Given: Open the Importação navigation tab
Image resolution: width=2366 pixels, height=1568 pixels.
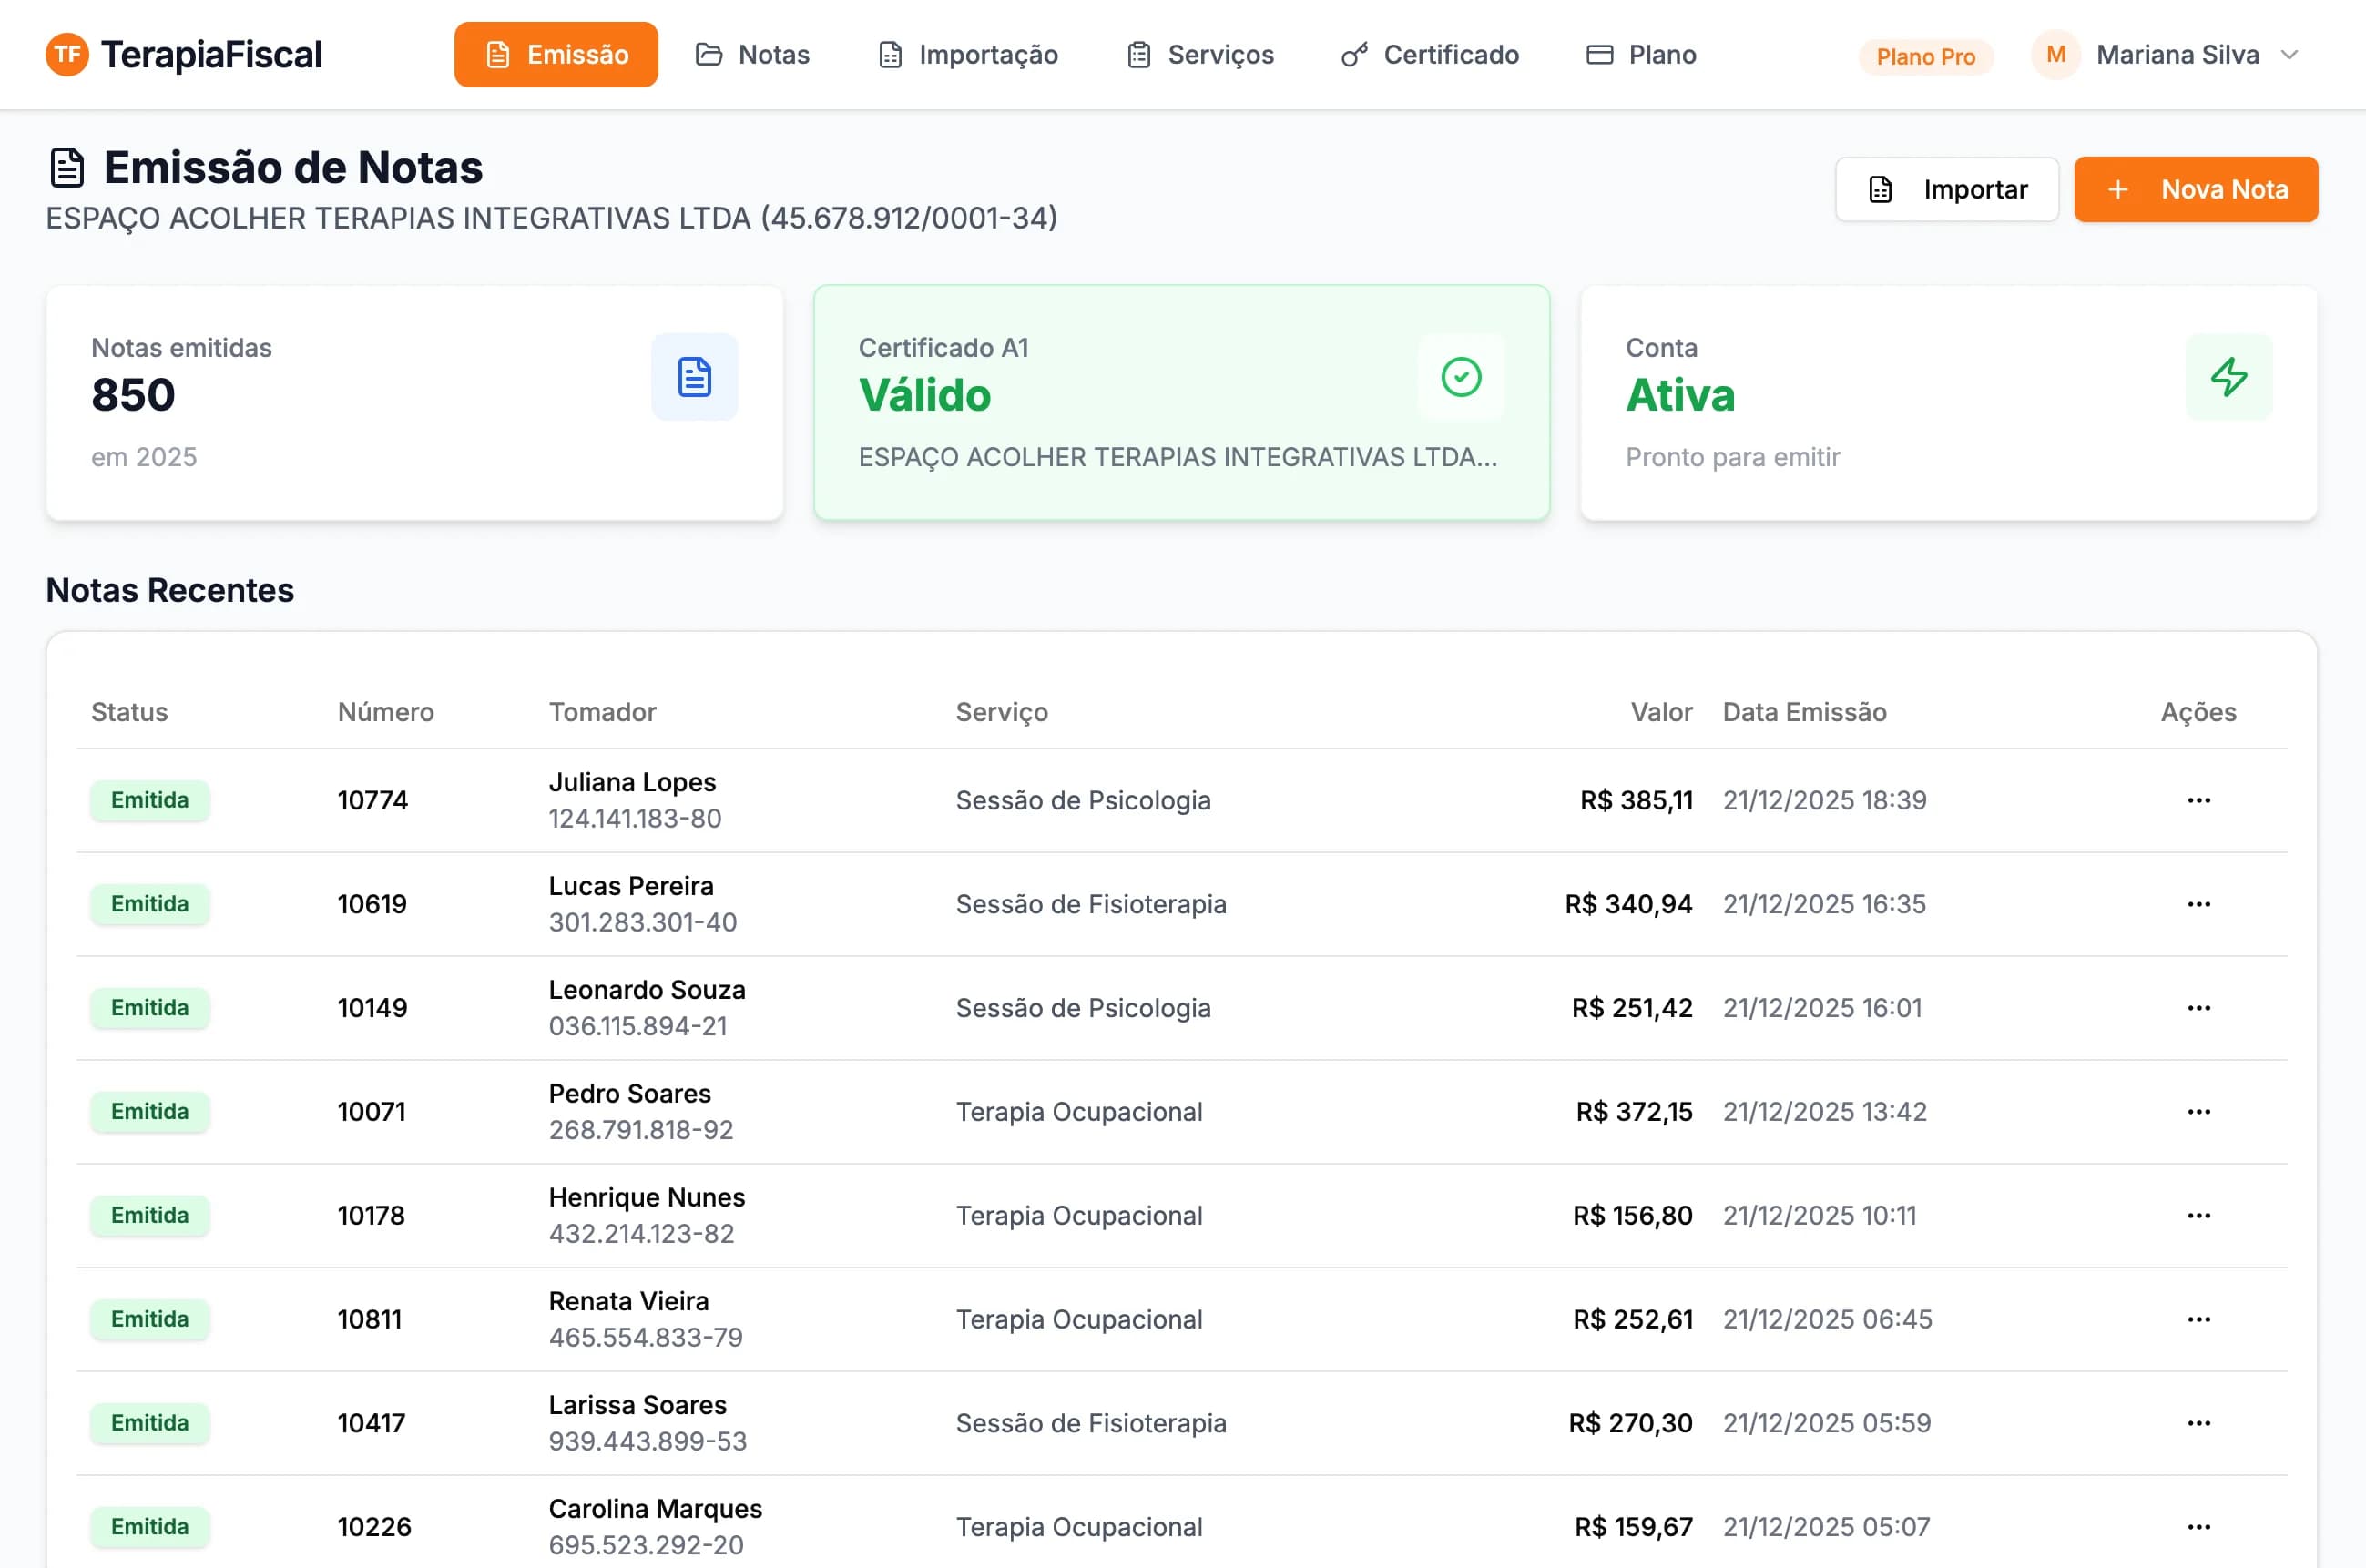Looking at the screenshot, I should (968, 54).
